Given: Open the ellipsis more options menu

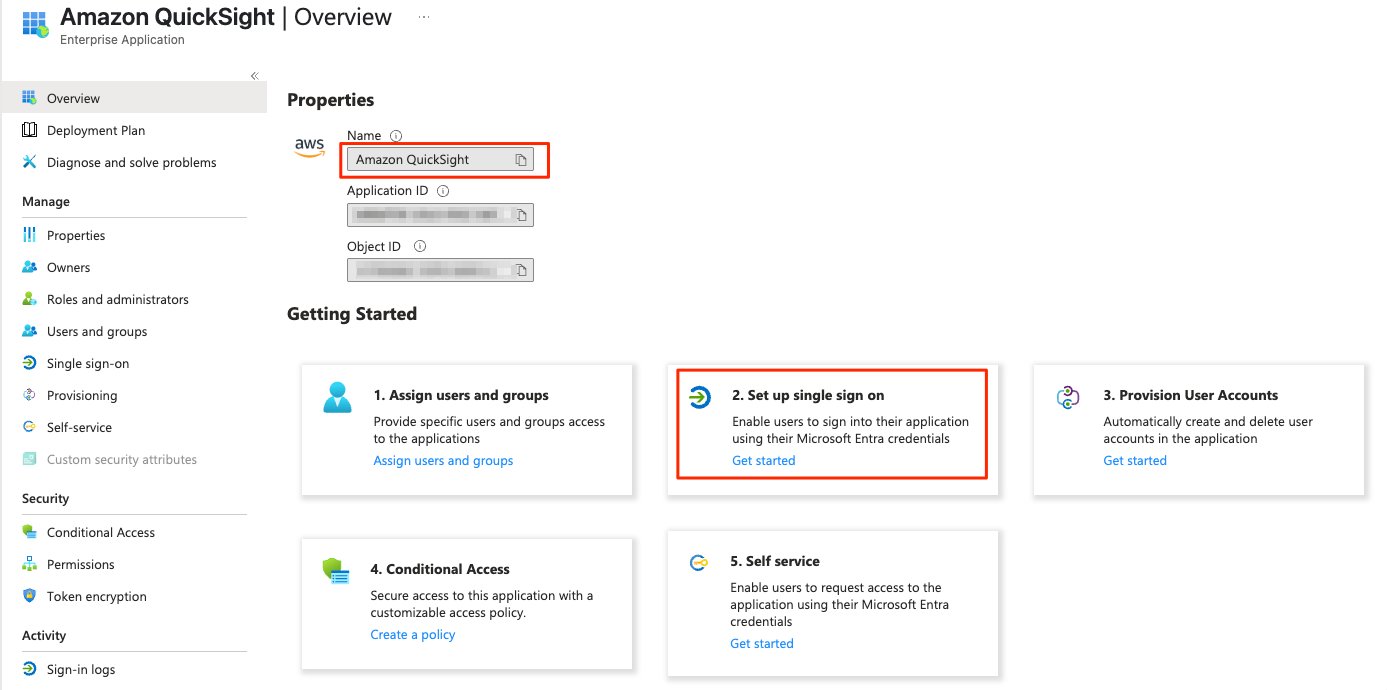Looking at the screenshot, I should [x=425, y=18].
